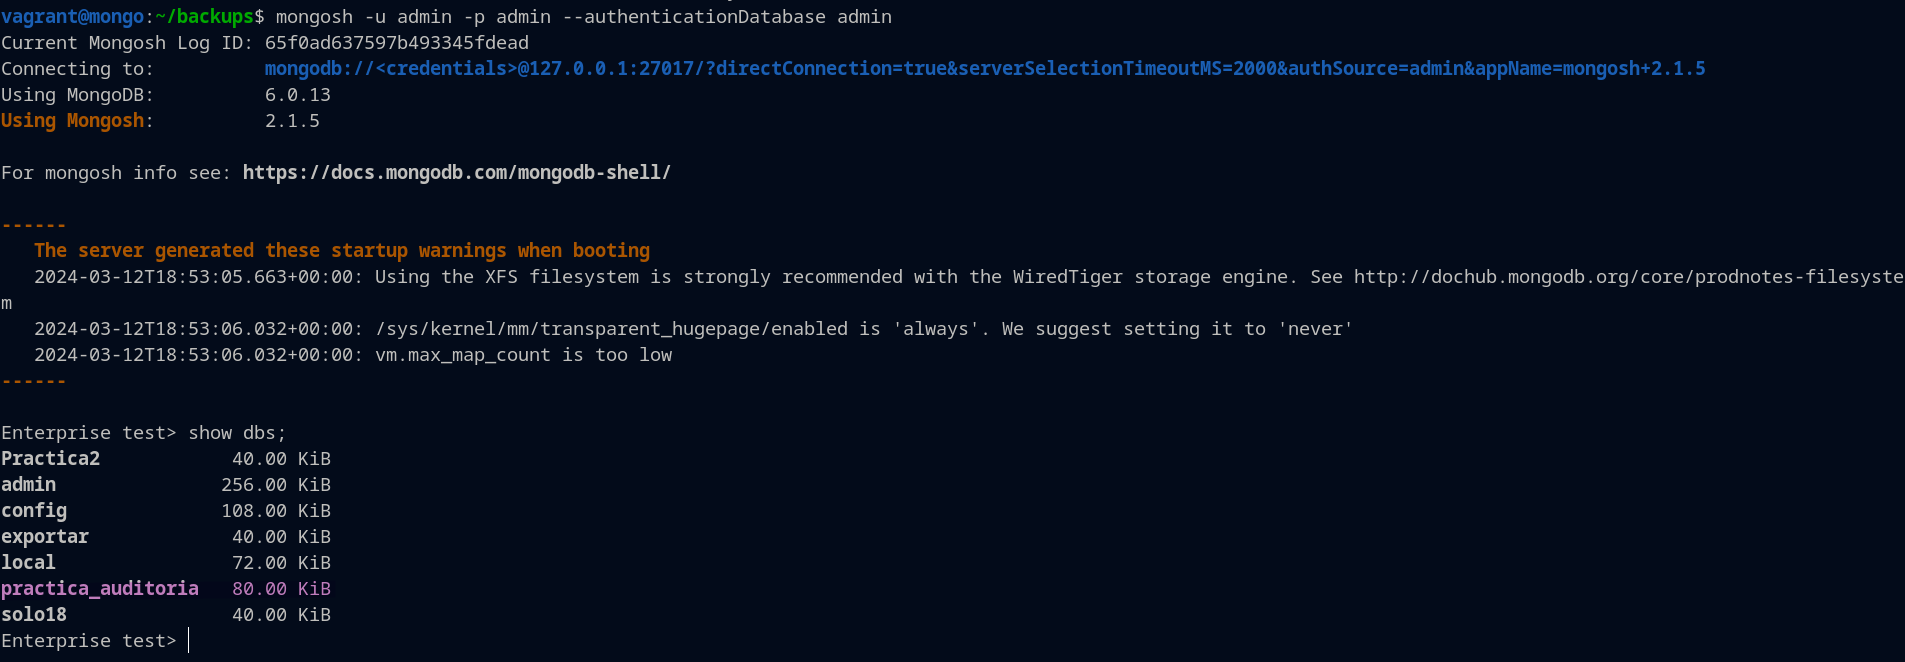
Task: Click the local database entry
Action: click(x=28, y=563)
